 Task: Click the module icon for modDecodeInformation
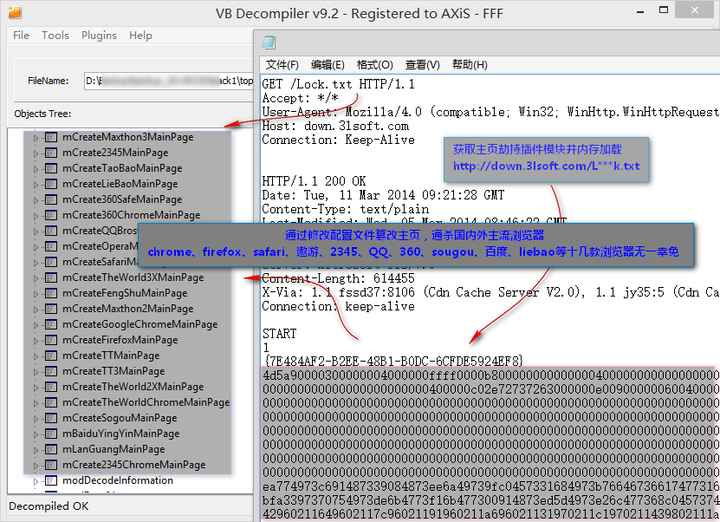(51, 481)
